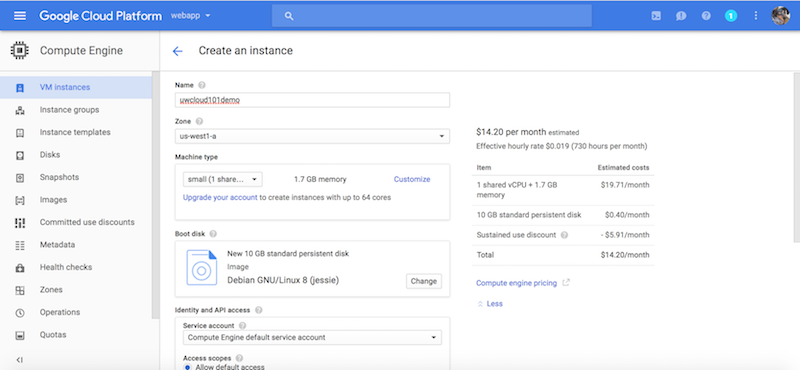Click the Instance groups sidebar icon

[x=20, y=110]
